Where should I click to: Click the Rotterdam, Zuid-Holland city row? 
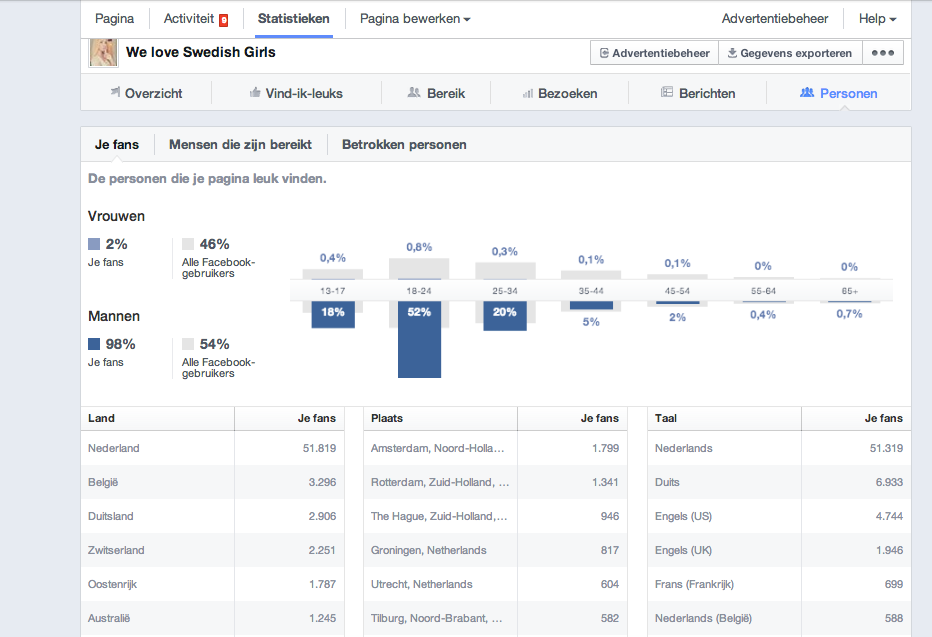[x=495, y=482]
